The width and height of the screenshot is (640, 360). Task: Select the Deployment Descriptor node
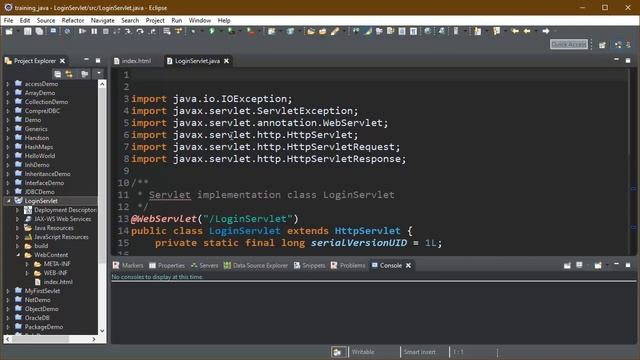point(65,210)
